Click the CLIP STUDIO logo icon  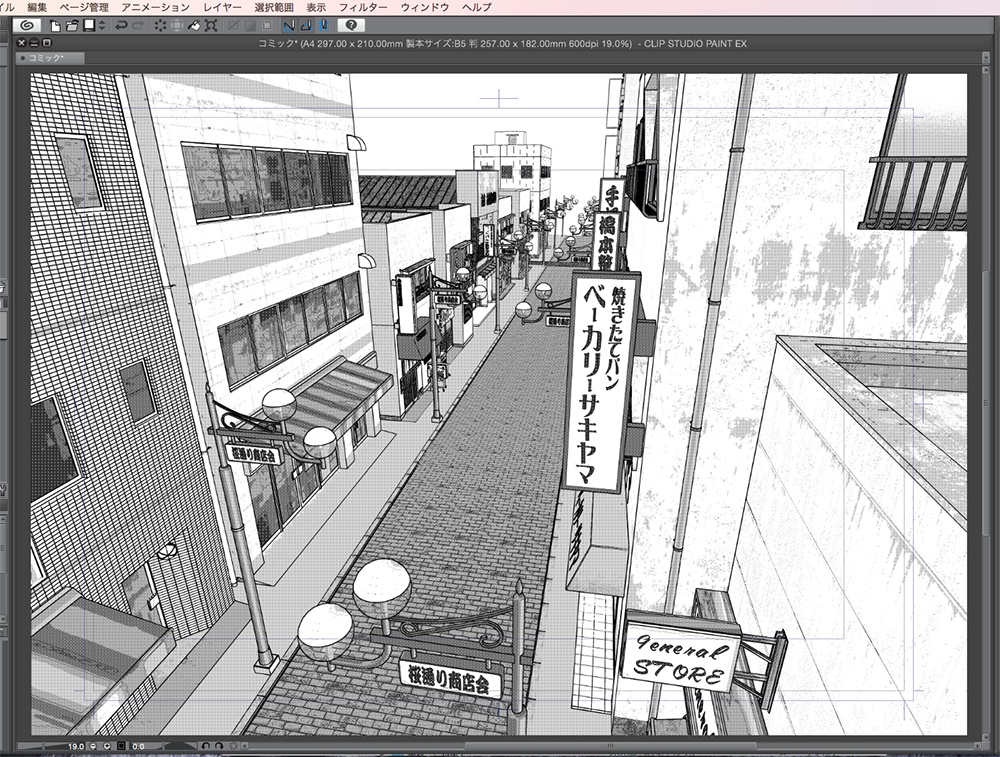pyautogui.click(x=27, y=29)
